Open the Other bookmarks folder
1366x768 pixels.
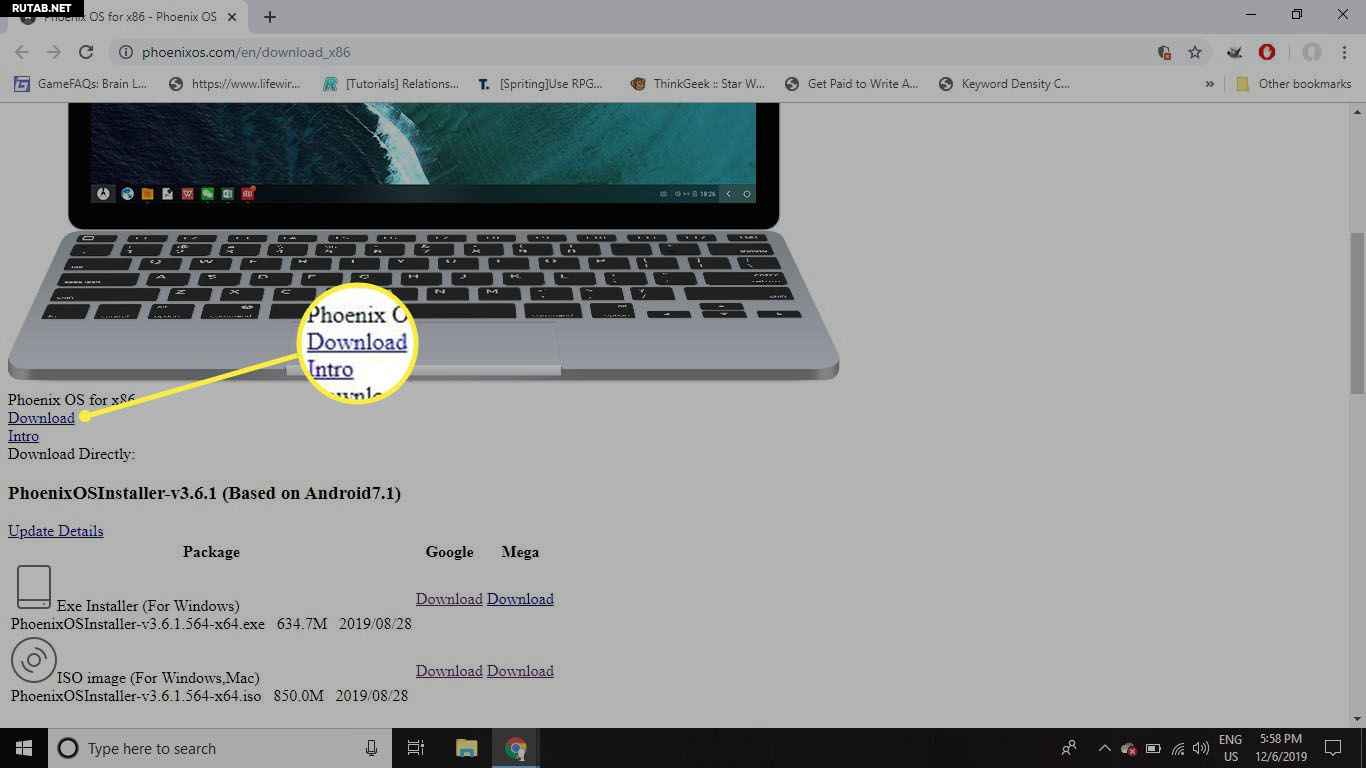point(1294,84)
